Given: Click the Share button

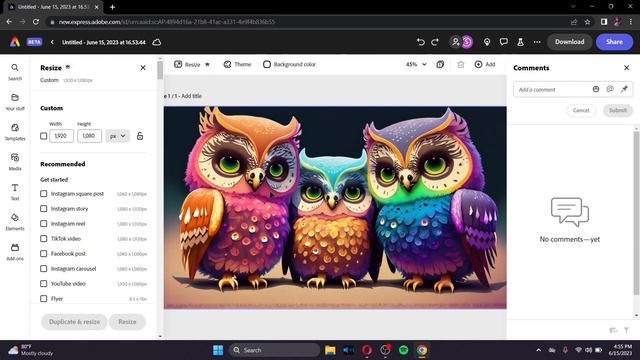Looking at the screenshot, I should coord(614,42).
